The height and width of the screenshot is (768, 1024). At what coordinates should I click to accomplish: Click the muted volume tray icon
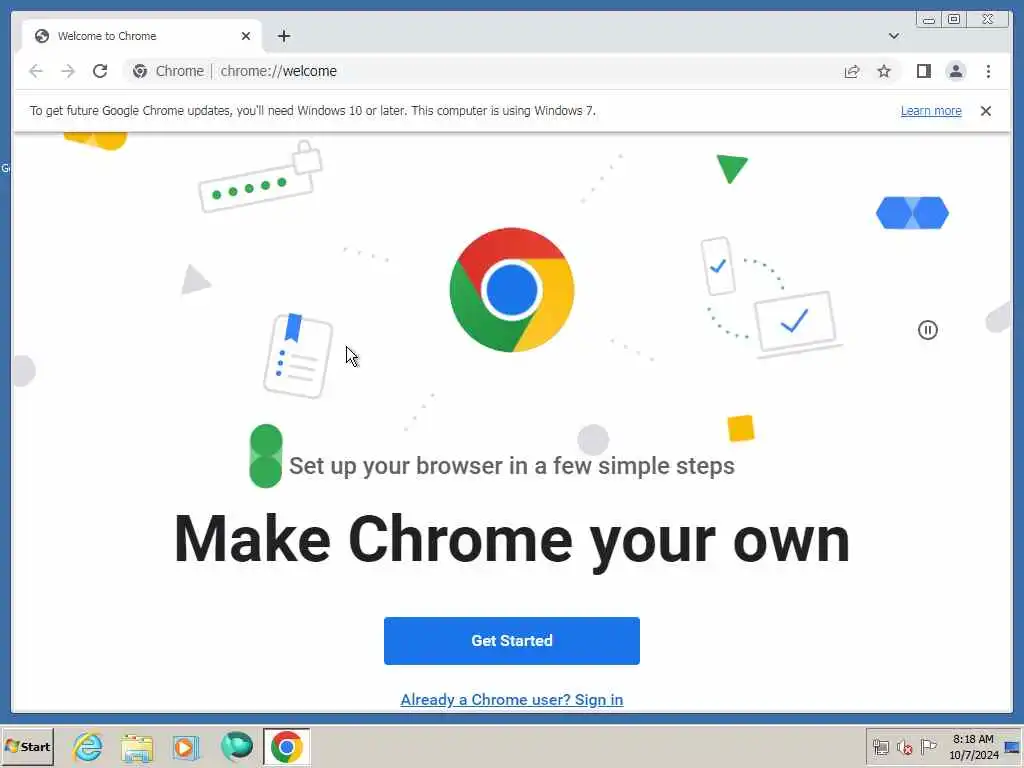tap(904, 747)
